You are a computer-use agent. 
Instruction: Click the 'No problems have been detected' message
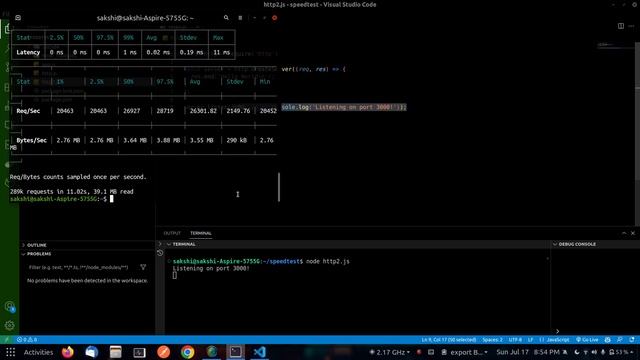click(87, 280)
